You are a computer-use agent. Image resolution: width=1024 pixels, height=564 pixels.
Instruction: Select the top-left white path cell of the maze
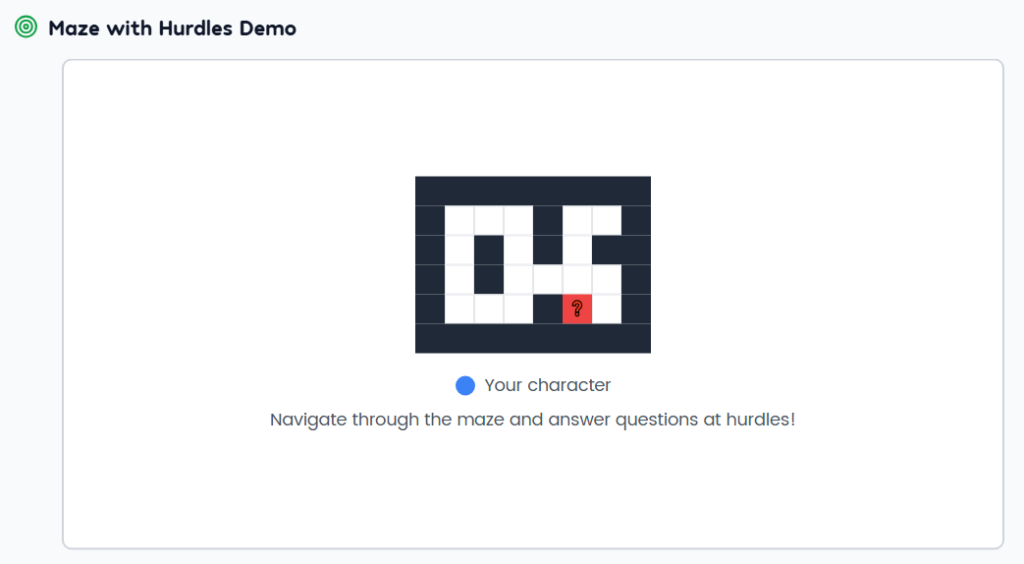pos(459,221)
